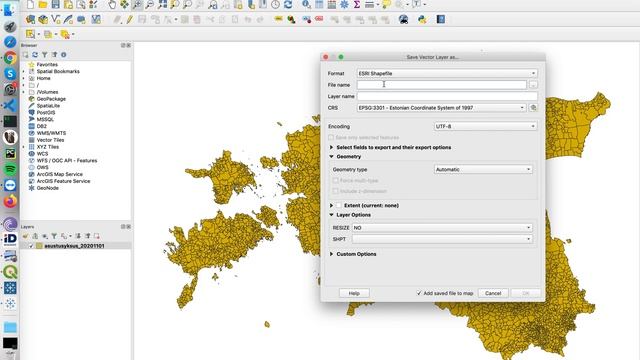Select the Zoom In magnifier tool
640x360 pixels.
(x=137, y=4)
